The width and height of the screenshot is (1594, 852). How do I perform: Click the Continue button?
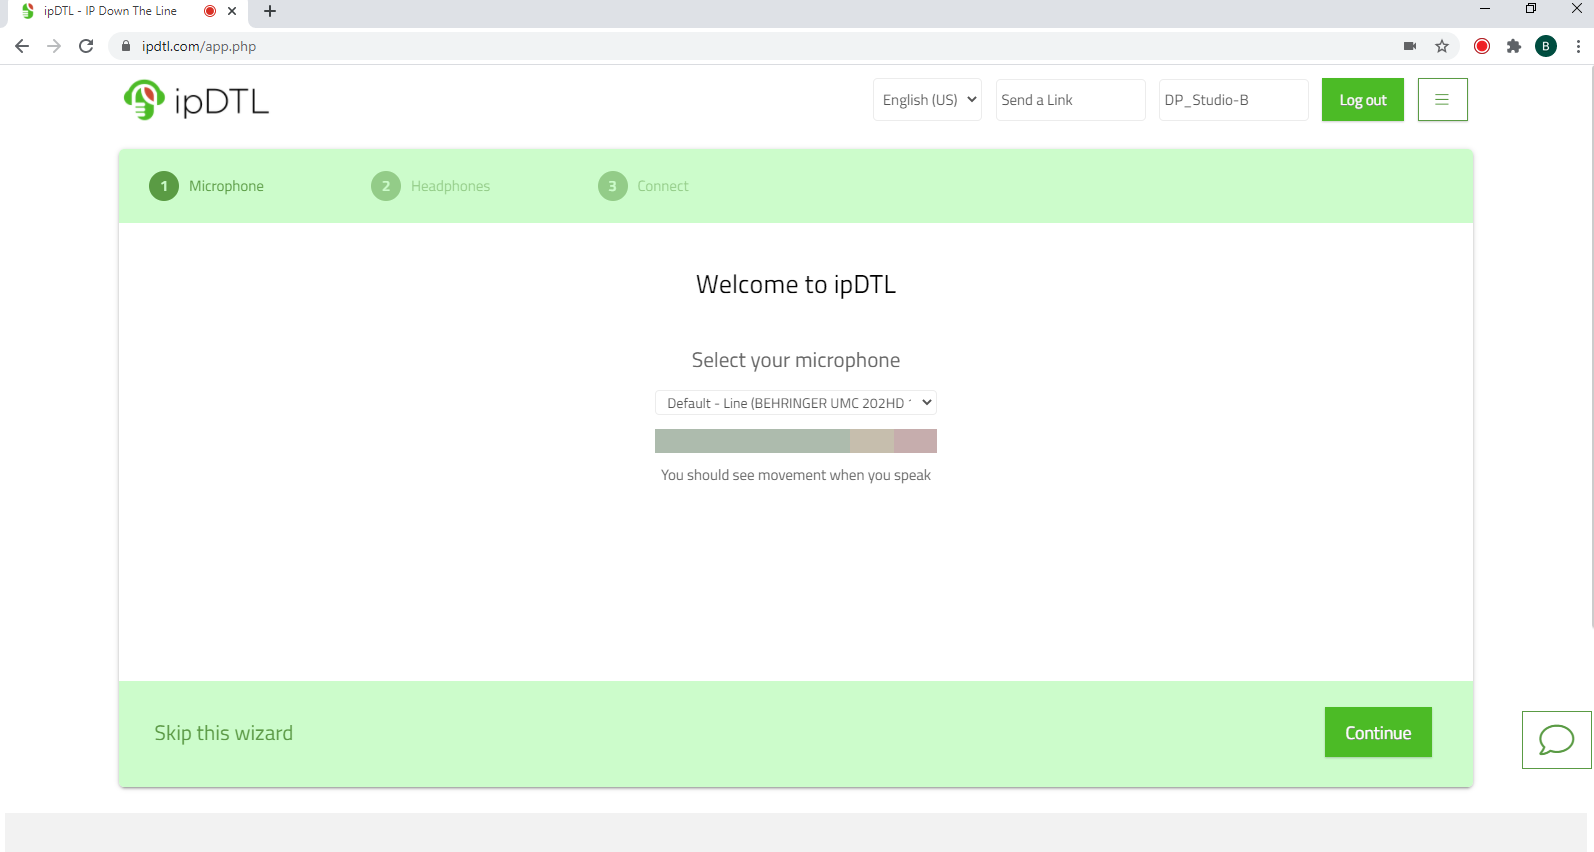pos(1378,732)
